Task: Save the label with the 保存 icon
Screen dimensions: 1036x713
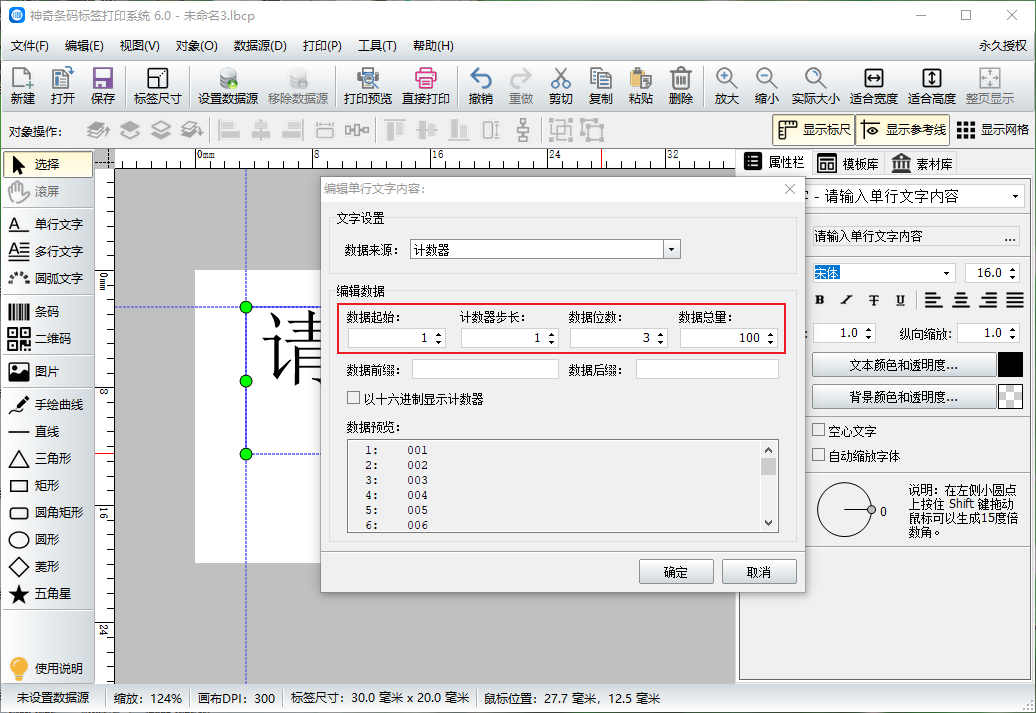Action: pyautogui.click(x=102, y=86)
